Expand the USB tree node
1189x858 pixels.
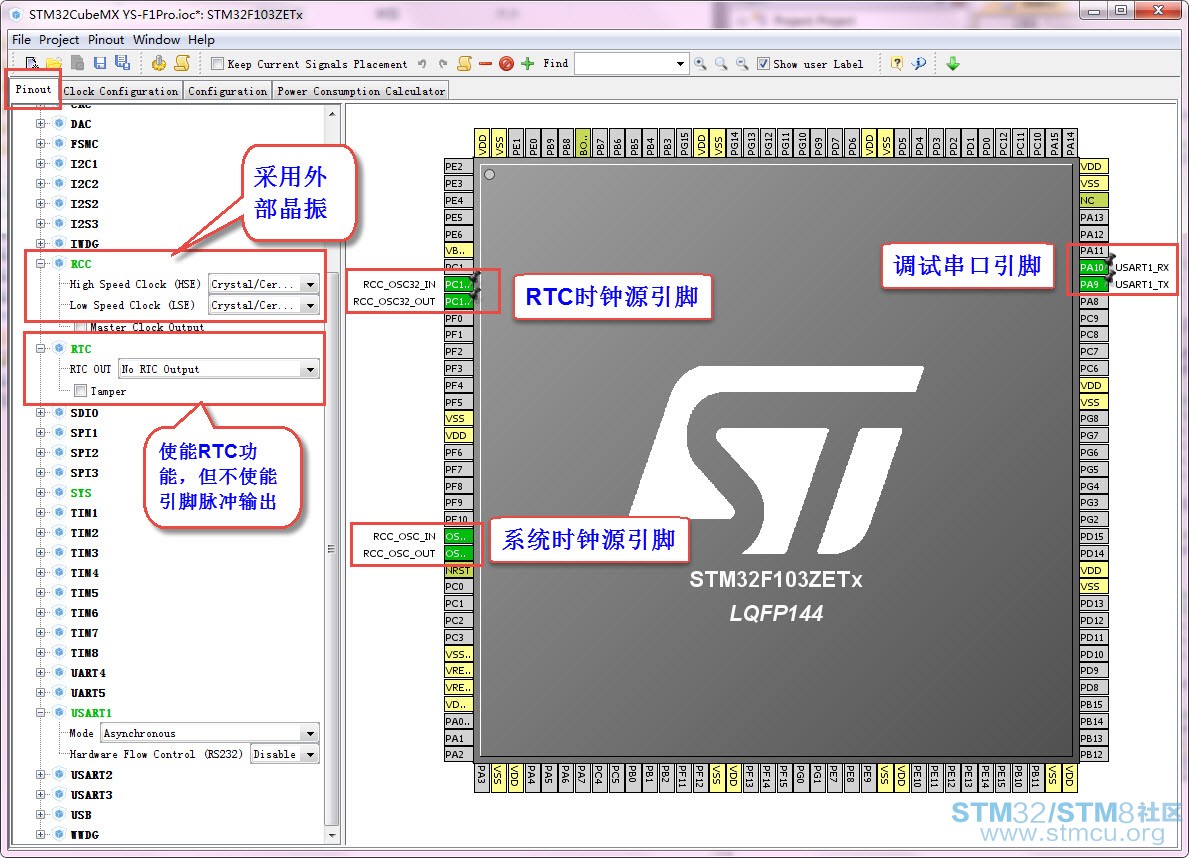(40, 814)
